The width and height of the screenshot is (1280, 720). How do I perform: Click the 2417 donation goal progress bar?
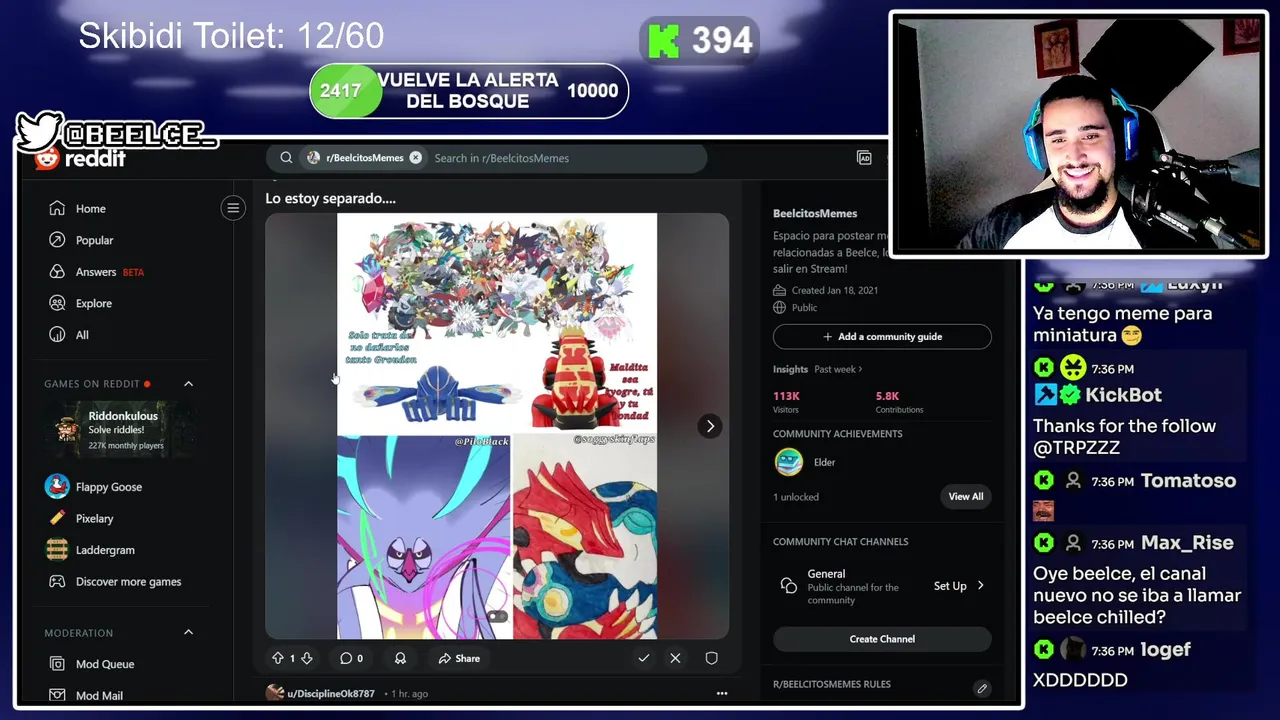[469, 91]
